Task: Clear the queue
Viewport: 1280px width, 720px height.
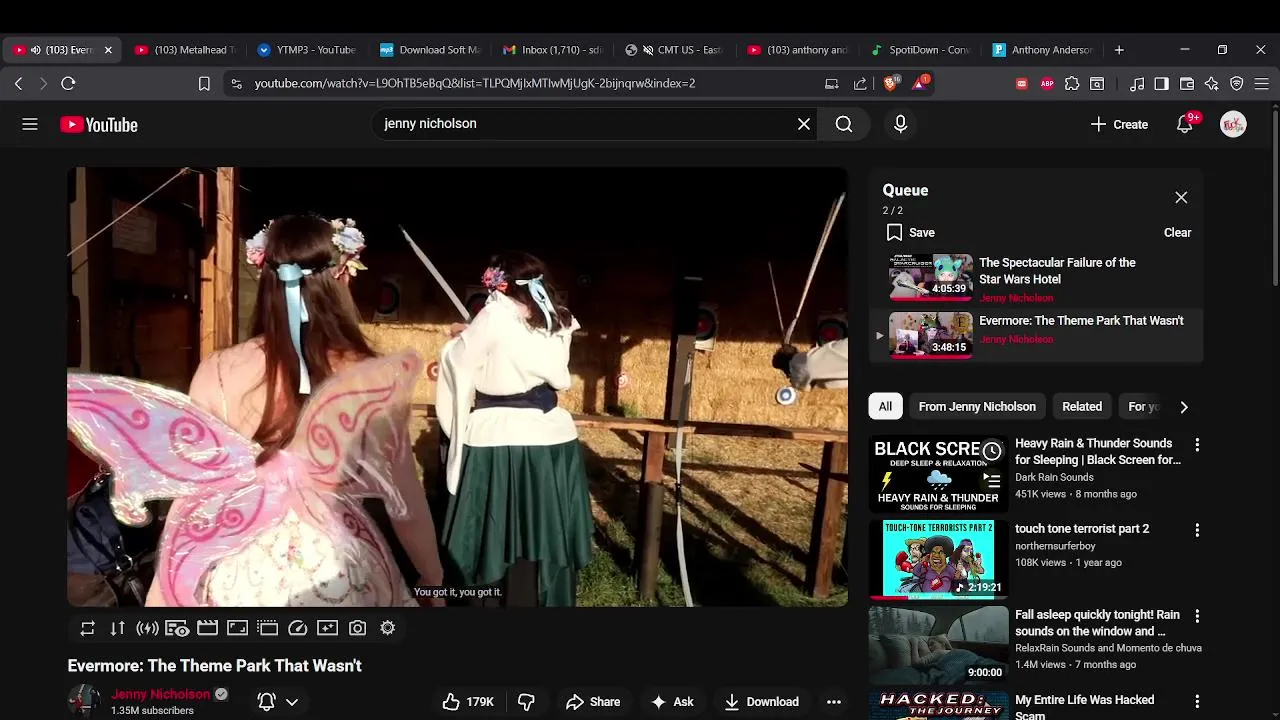Action: pos(1177,232)
